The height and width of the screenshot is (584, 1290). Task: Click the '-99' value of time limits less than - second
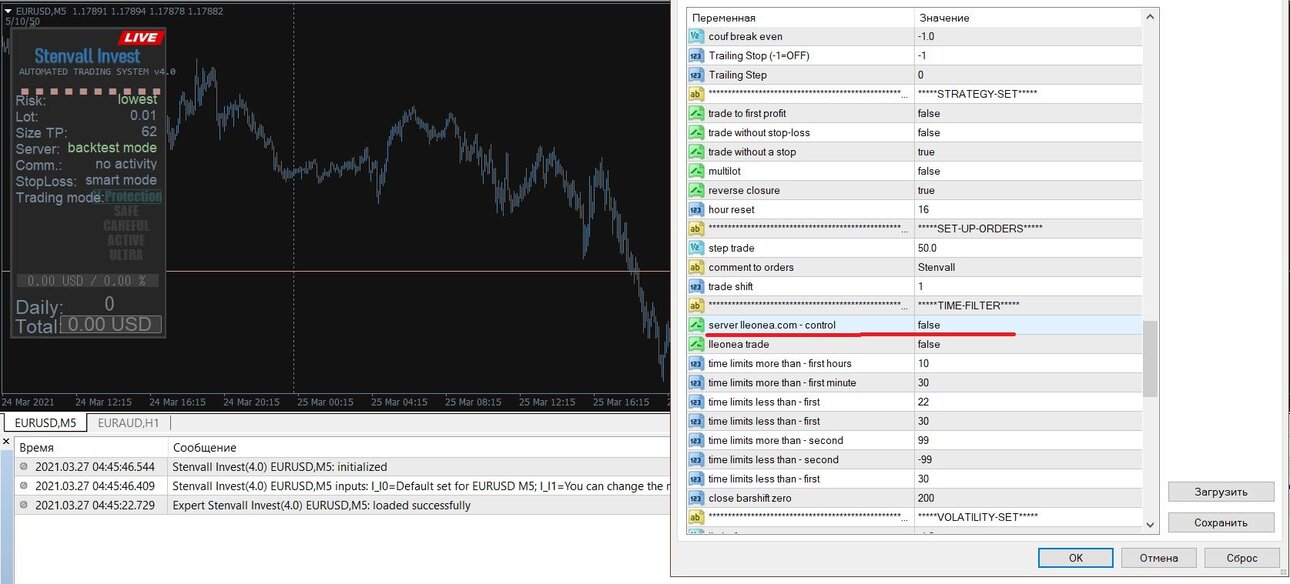925,459
